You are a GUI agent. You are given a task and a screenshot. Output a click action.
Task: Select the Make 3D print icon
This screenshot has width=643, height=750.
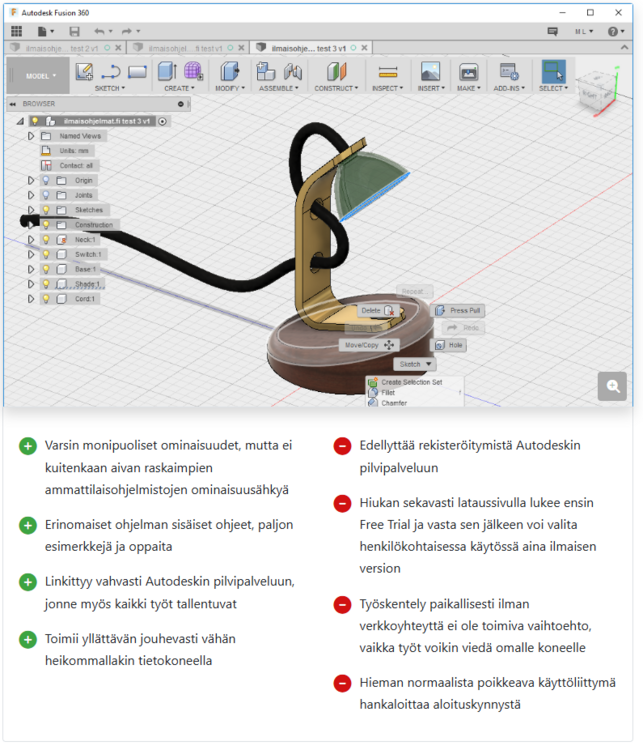pos(468,72)
